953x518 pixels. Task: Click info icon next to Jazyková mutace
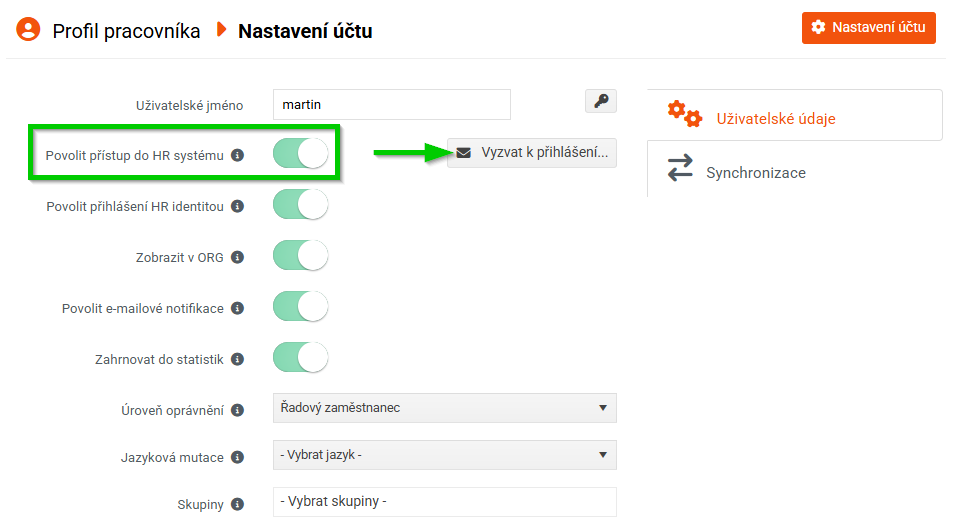pos(237,457)
